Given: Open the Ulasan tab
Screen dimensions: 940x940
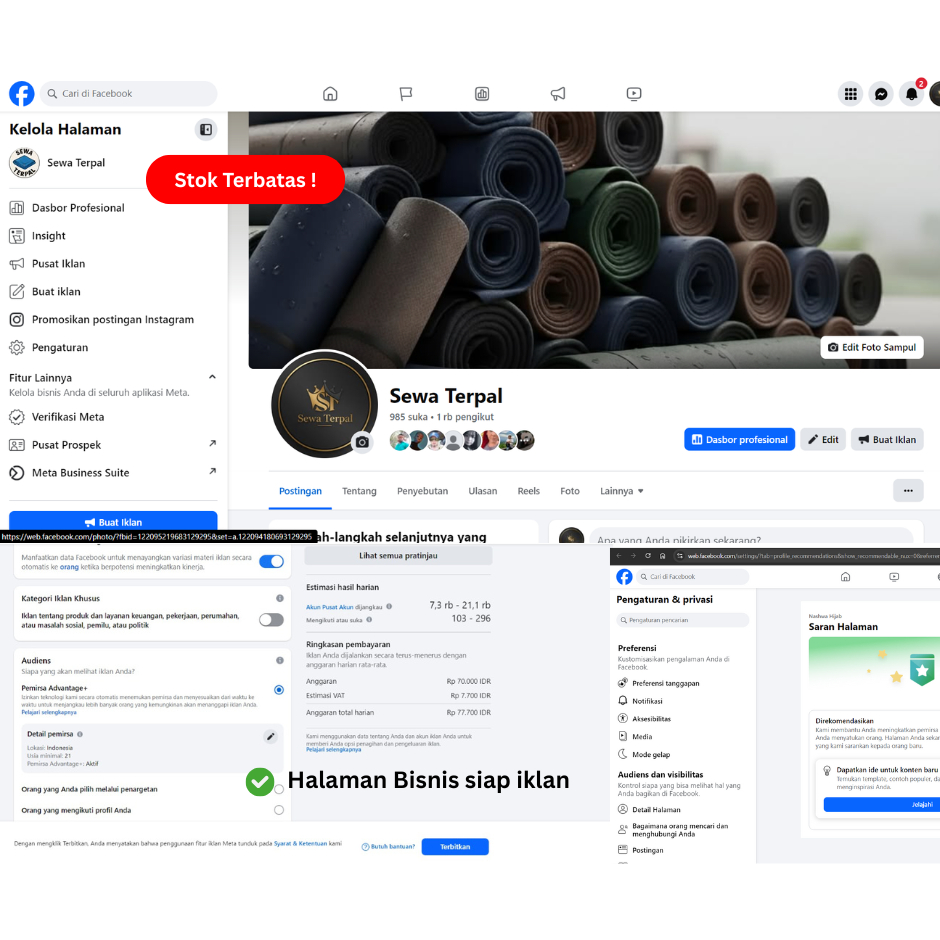Looking at the screenshot, I should coord(483,491).
